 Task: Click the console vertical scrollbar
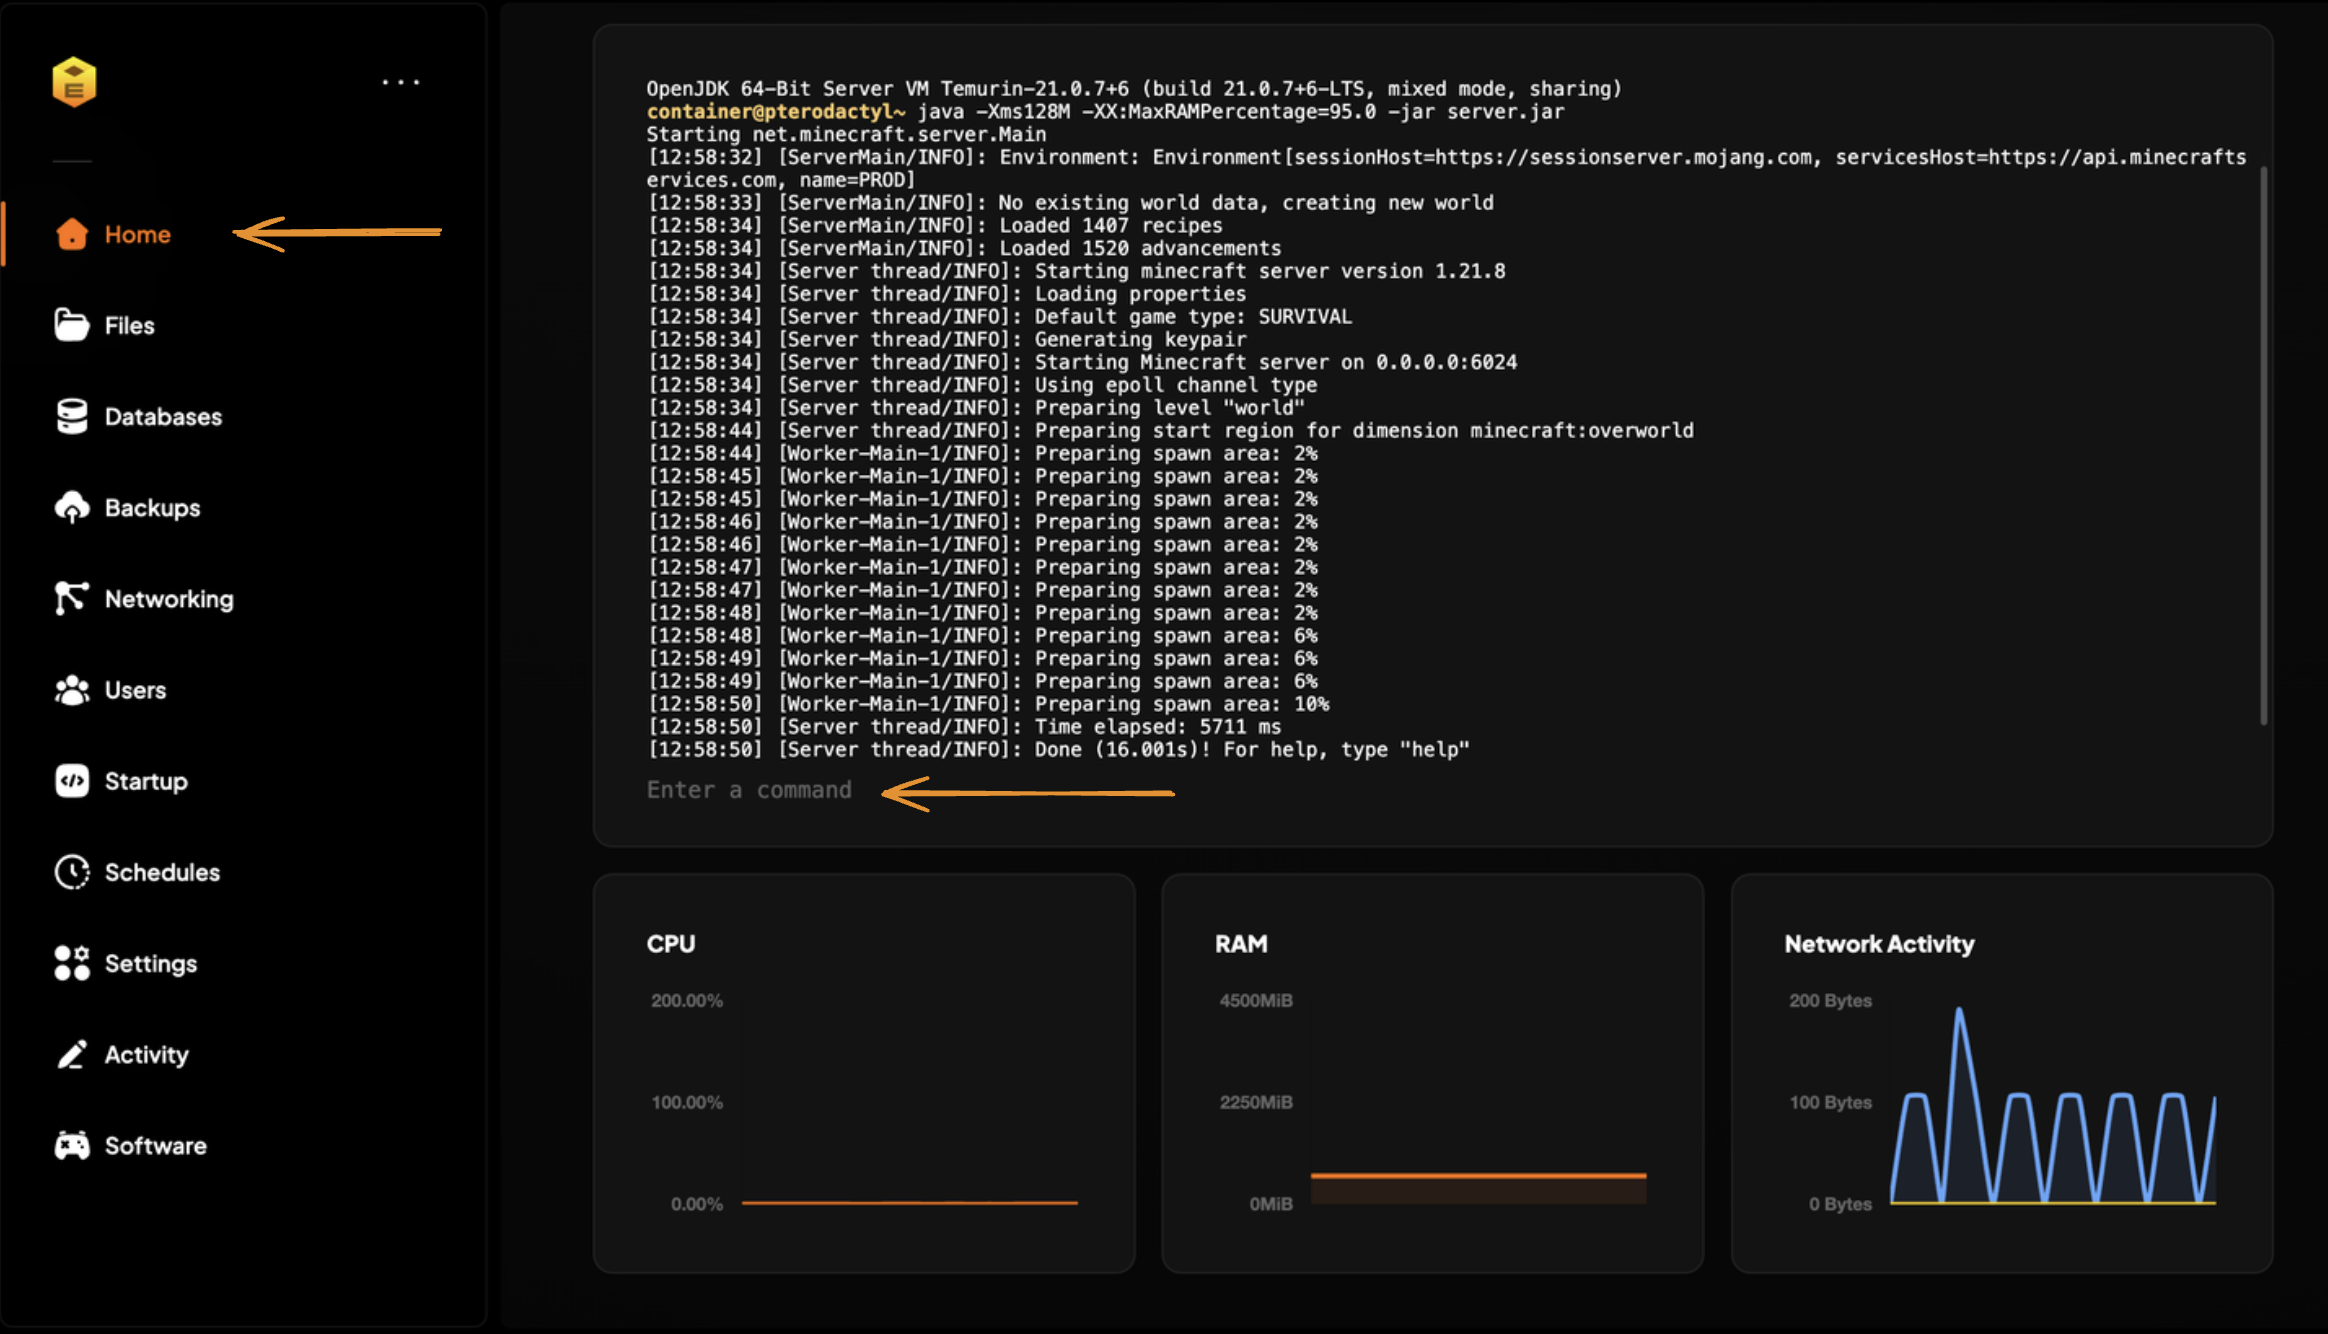coord(2263,445)
